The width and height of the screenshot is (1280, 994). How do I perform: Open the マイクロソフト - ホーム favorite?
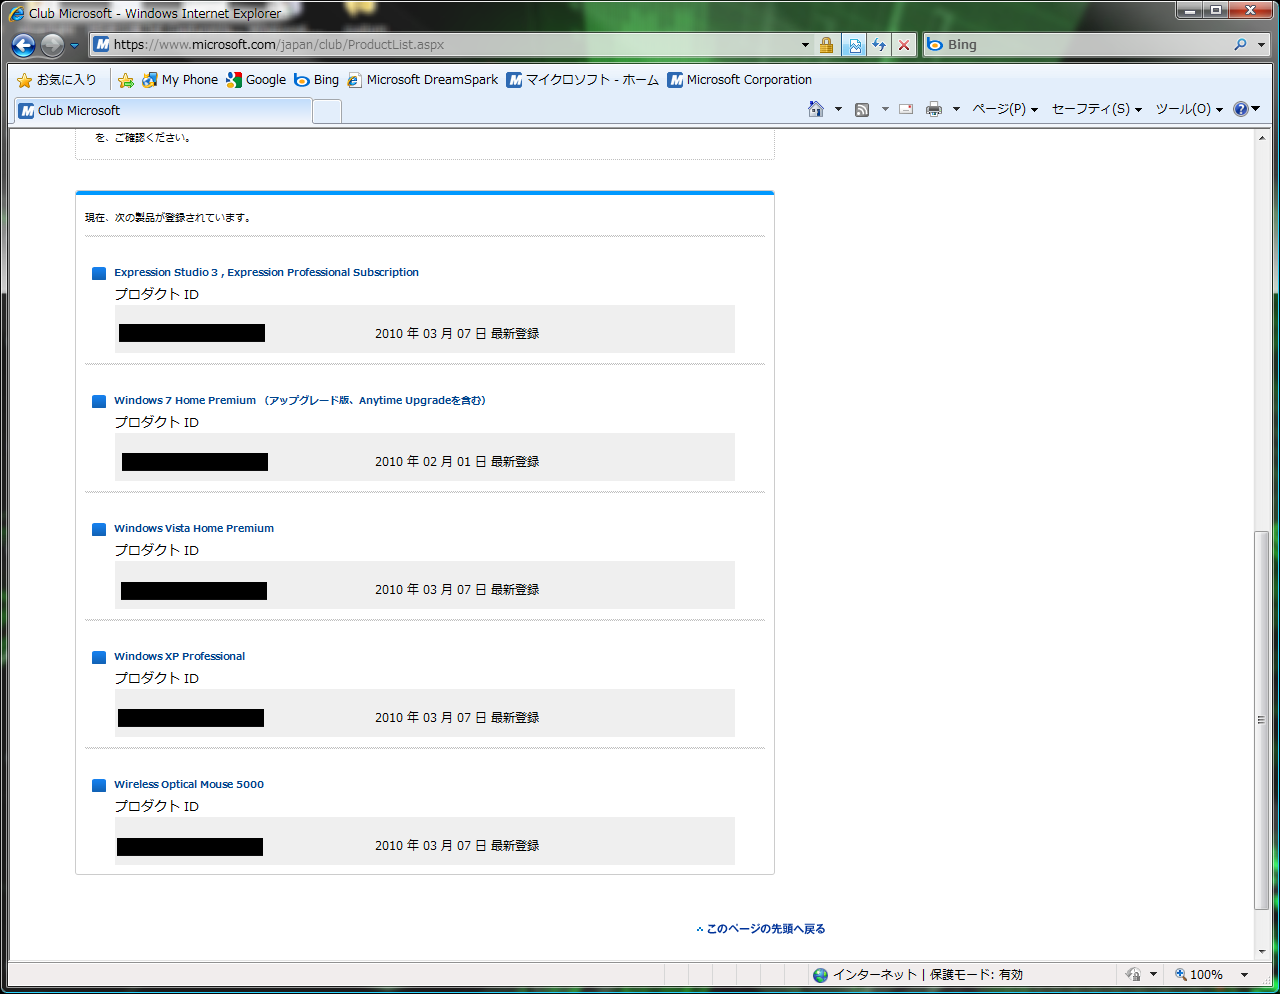(x=582, y=80)
